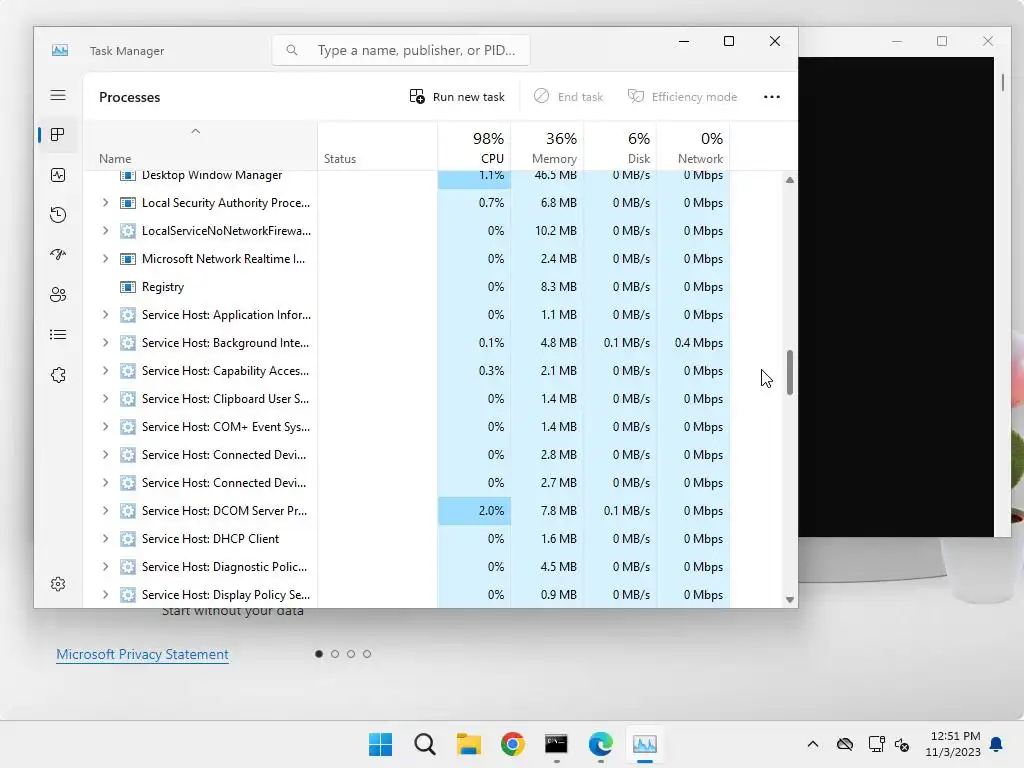Select the first carousel page dot

[x=319, y=654]
